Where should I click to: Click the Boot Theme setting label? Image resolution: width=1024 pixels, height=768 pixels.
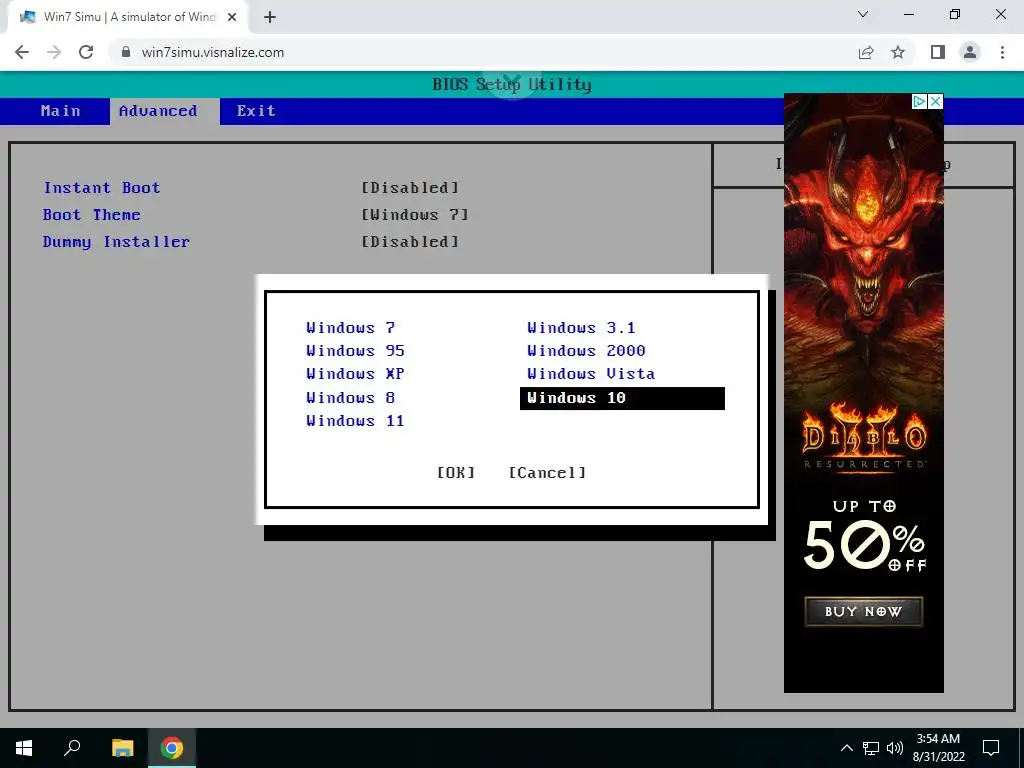tap(91, 215)
